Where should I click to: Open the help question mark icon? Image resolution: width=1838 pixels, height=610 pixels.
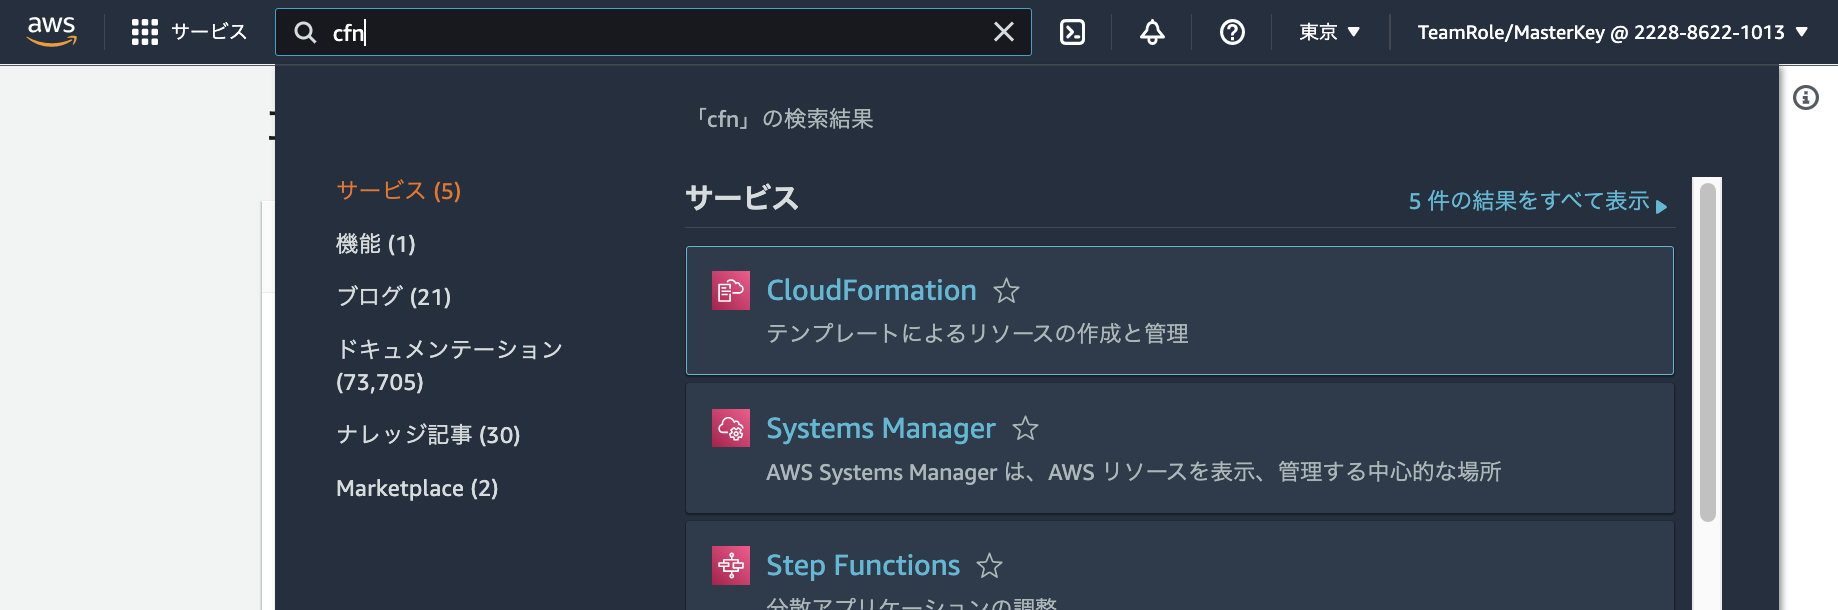point(1232,32)
